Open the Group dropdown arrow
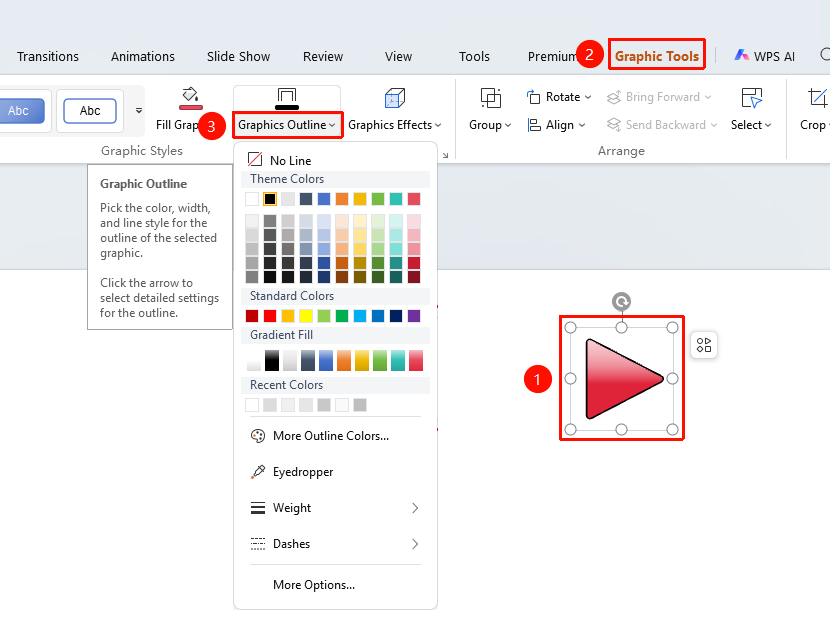This screenshot has width=830, height=642. 508,125
